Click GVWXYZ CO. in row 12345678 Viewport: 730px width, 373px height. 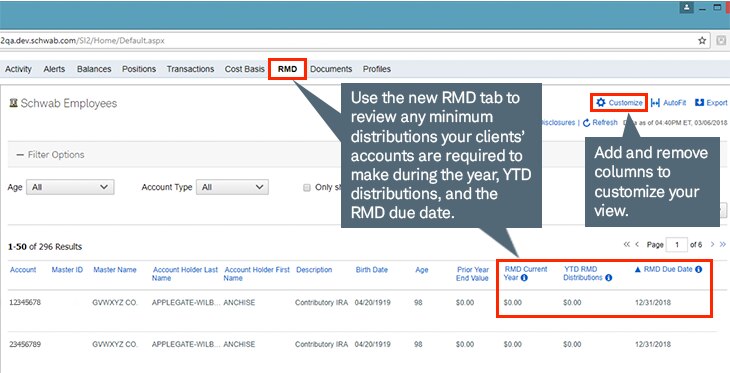[115, 302]
